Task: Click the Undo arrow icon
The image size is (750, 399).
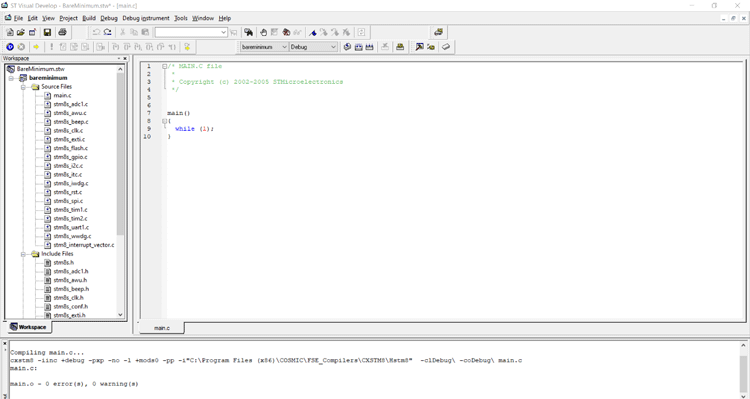Action: 96,33
